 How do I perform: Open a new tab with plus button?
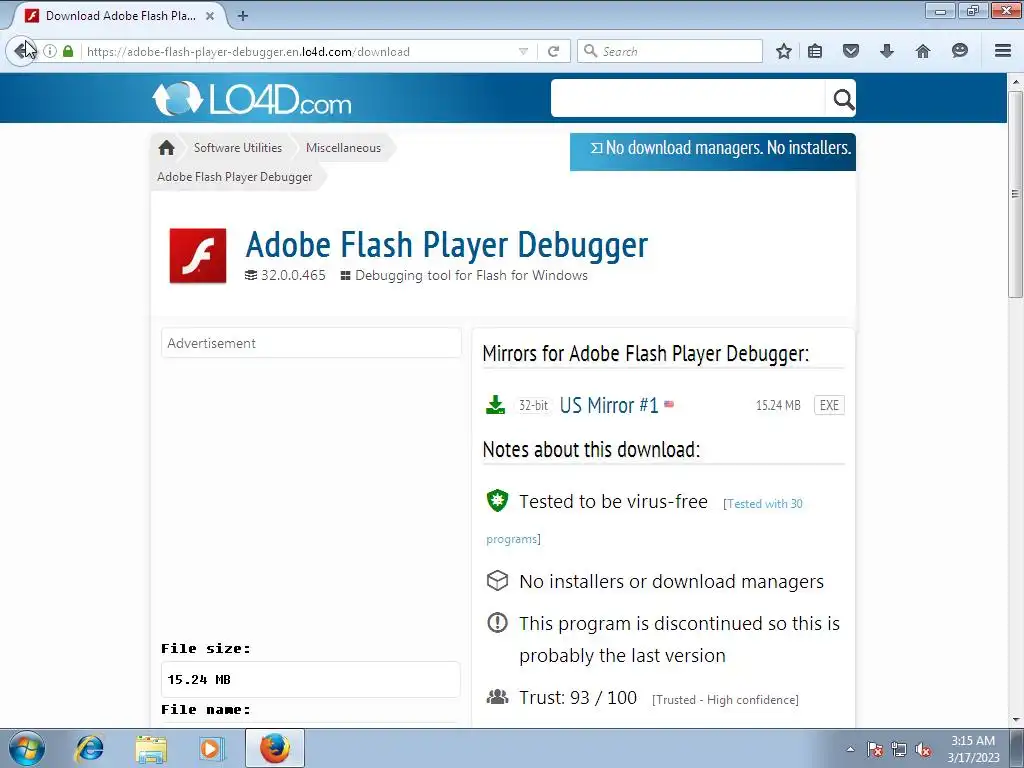(243, 16)
